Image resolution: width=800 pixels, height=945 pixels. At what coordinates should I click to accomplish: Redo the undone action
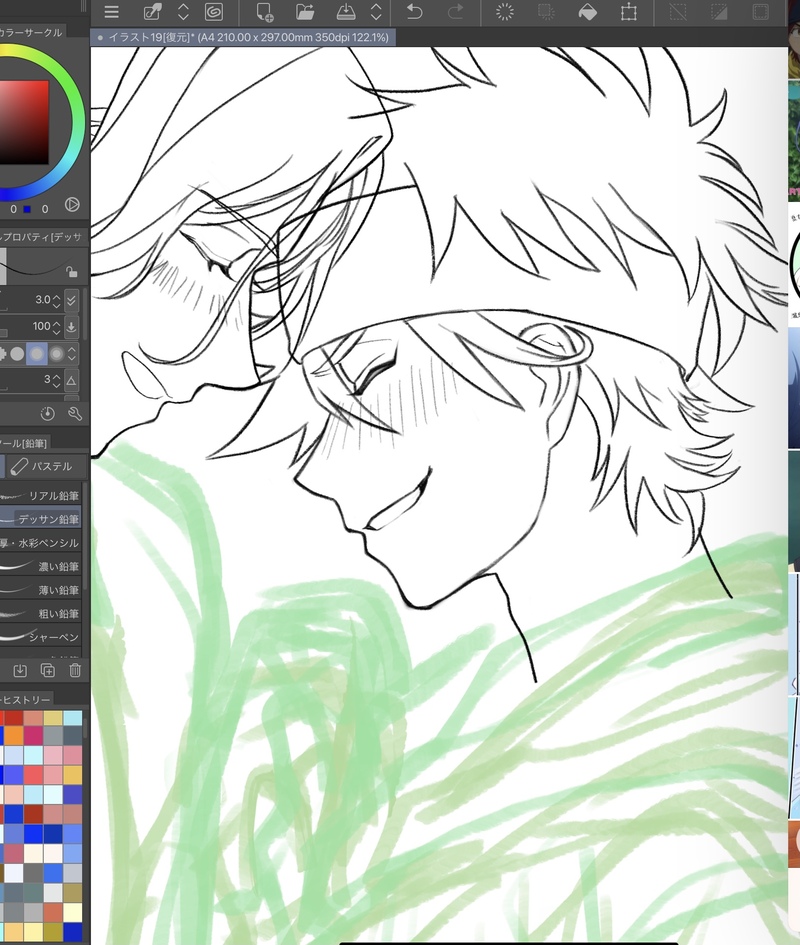click(x=456, y=12)
